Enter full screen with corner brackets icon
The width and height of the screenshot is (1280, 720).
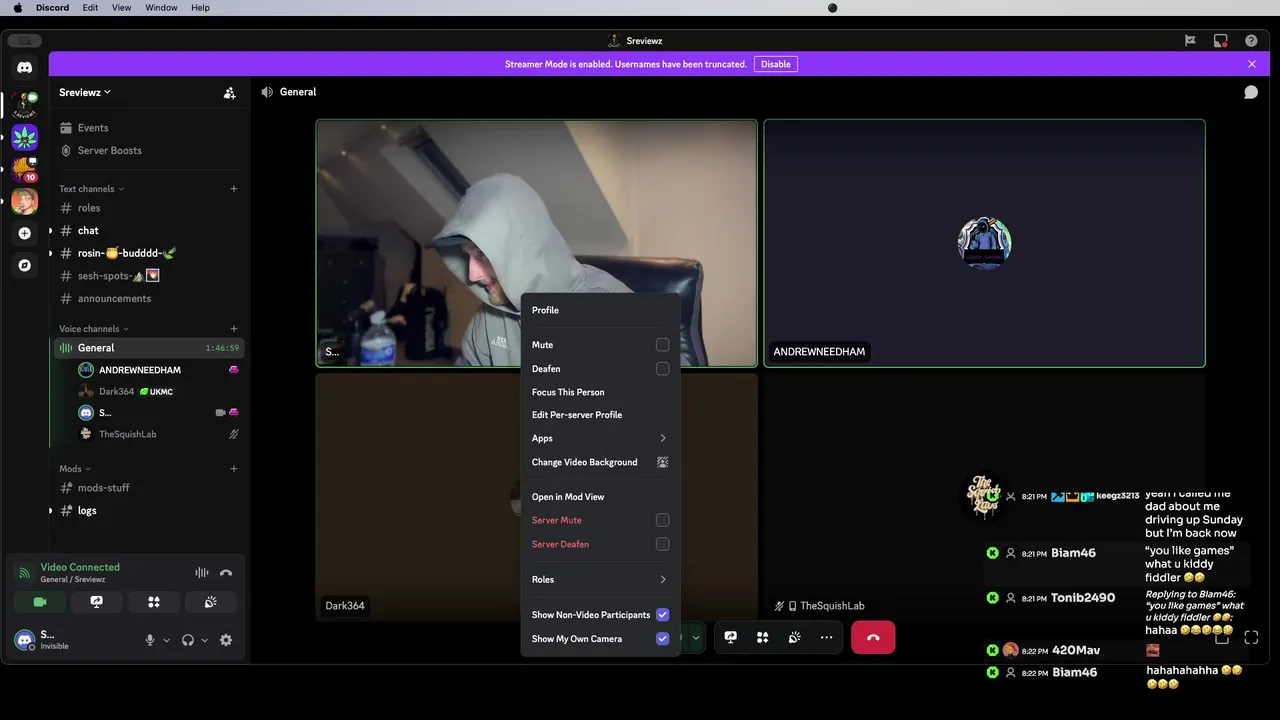(1251, 637)
